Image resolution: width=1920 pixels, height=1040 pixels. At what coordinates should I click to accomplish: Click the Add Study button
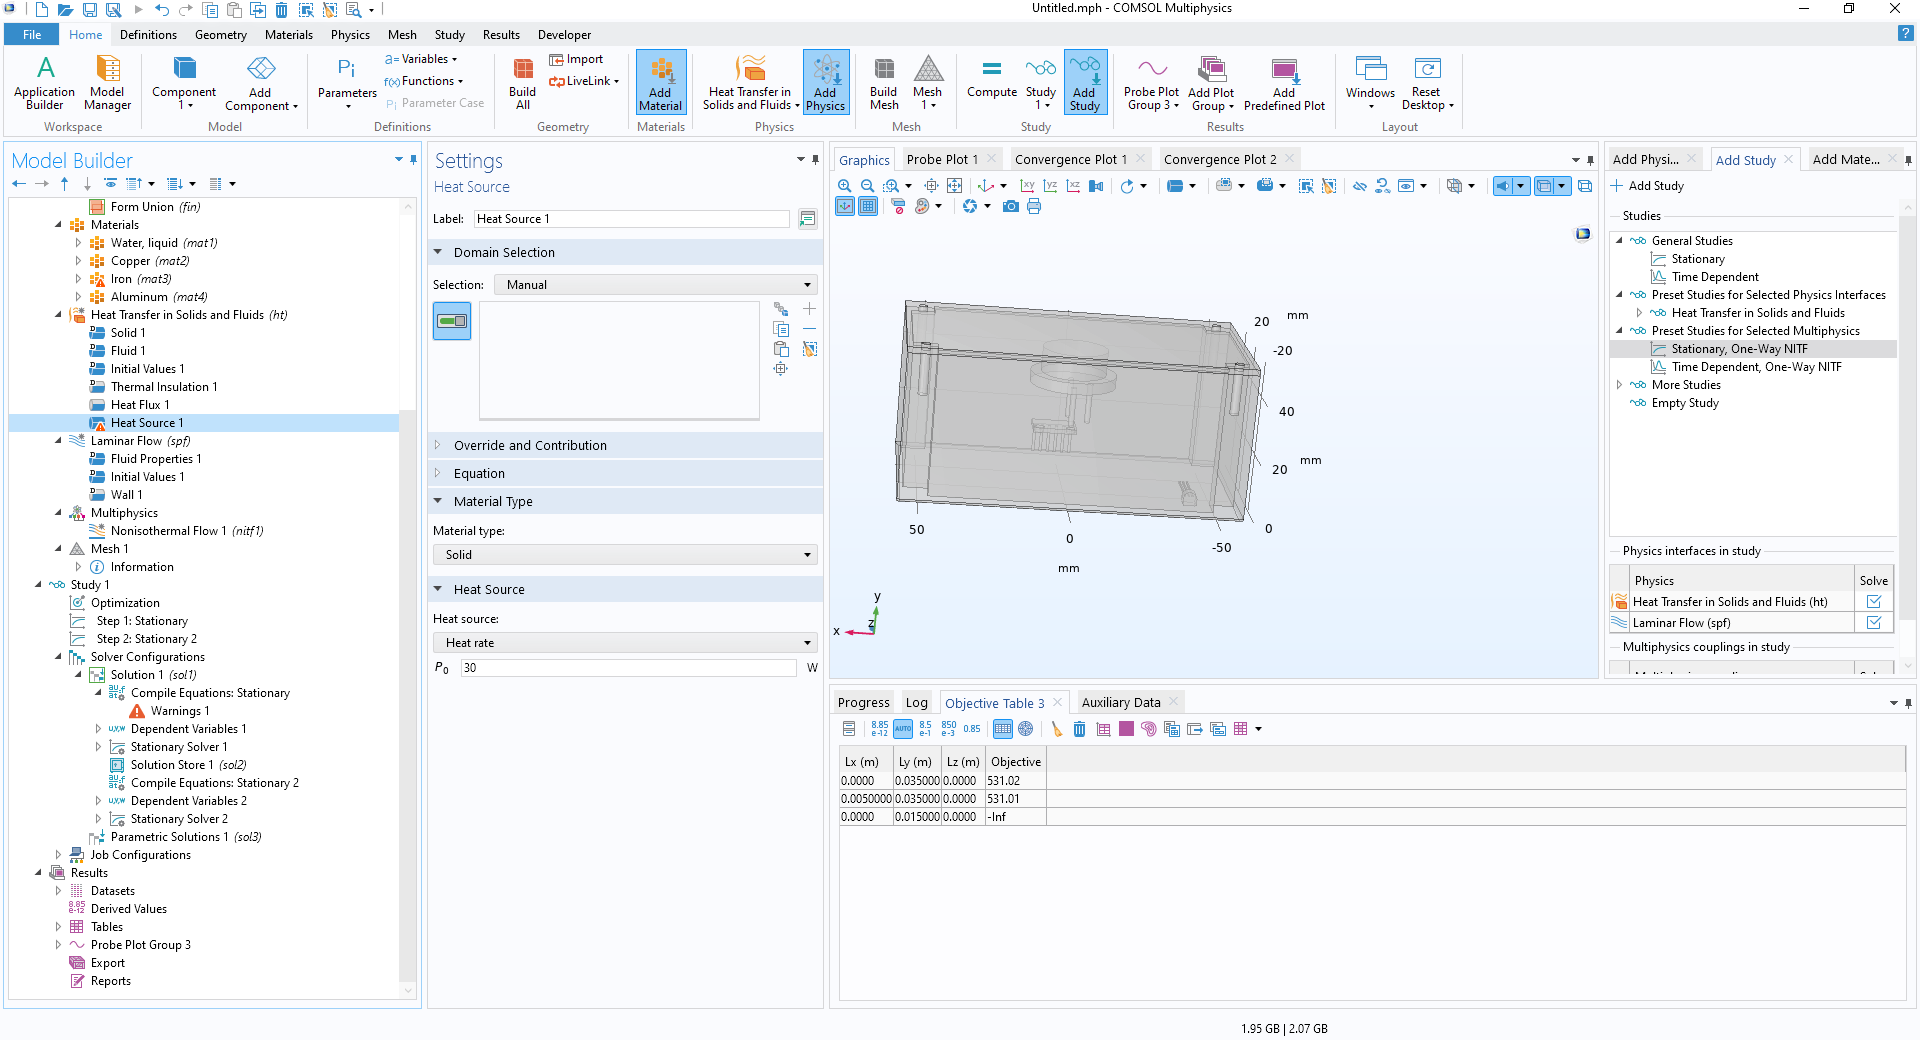pyautogui.click(x=1647, y=186)
